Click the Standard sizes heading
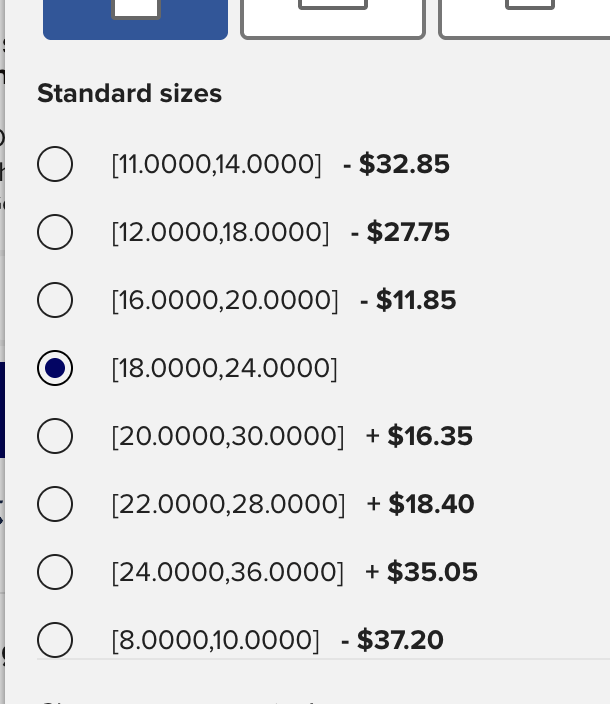The width and height of the screenshot is (610, 704). 130,94
